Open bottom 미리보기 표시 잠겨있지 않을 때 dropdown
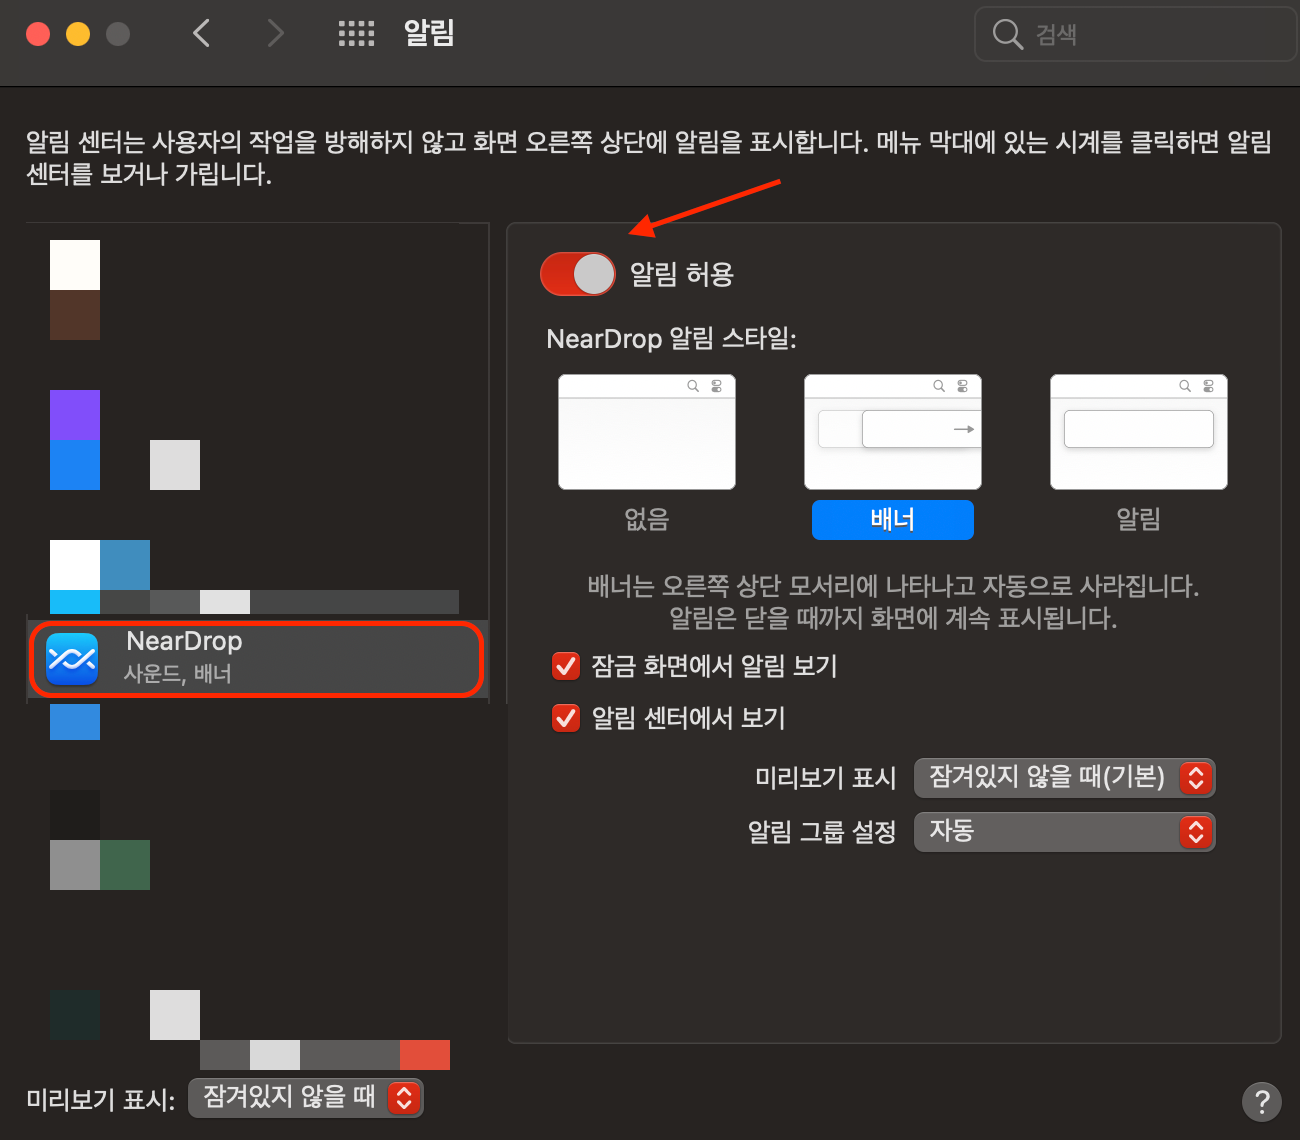The height and width of the screenshot is (1140, 1300). [x=306, y=1098]
